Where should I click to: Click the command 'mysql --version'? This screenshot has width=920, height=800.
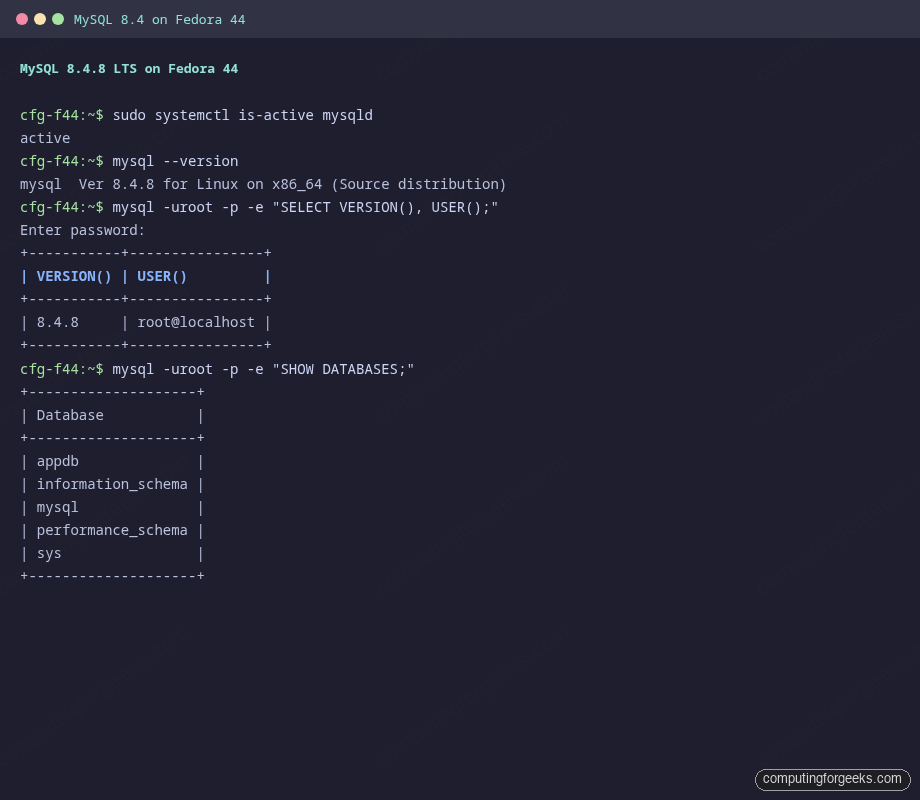coord(175,161)
